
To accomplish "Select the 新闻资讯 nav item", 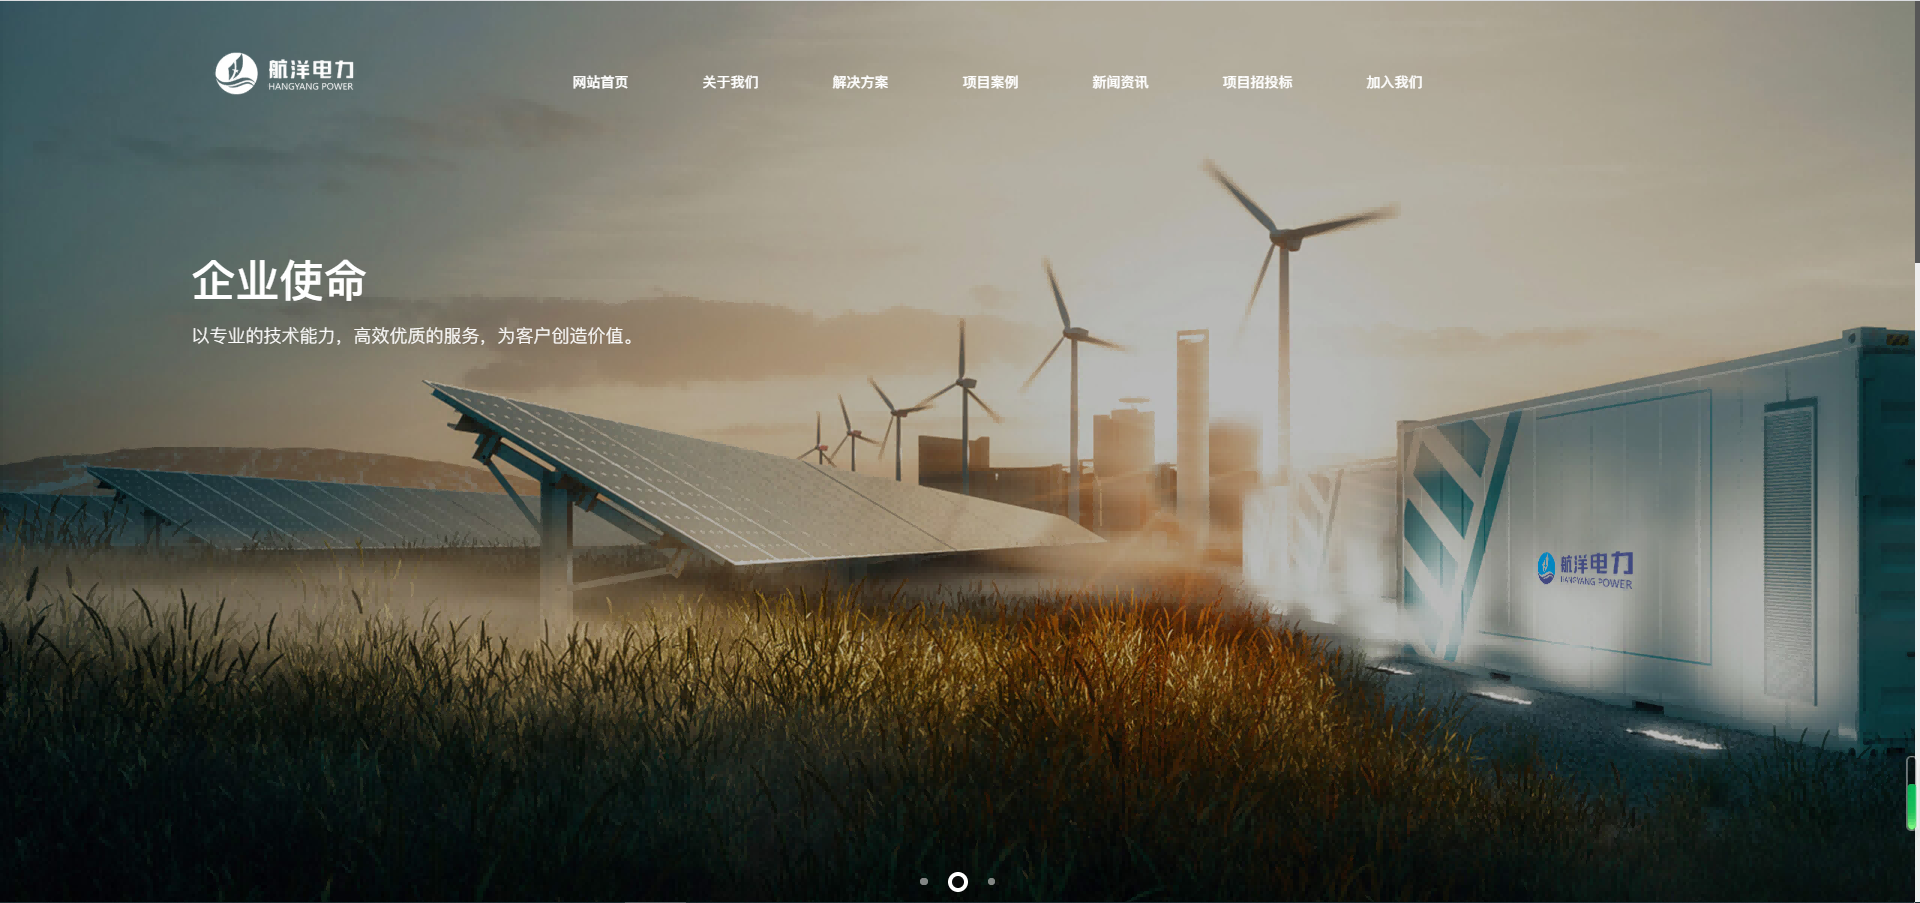I will click(x=1120, y=82).
